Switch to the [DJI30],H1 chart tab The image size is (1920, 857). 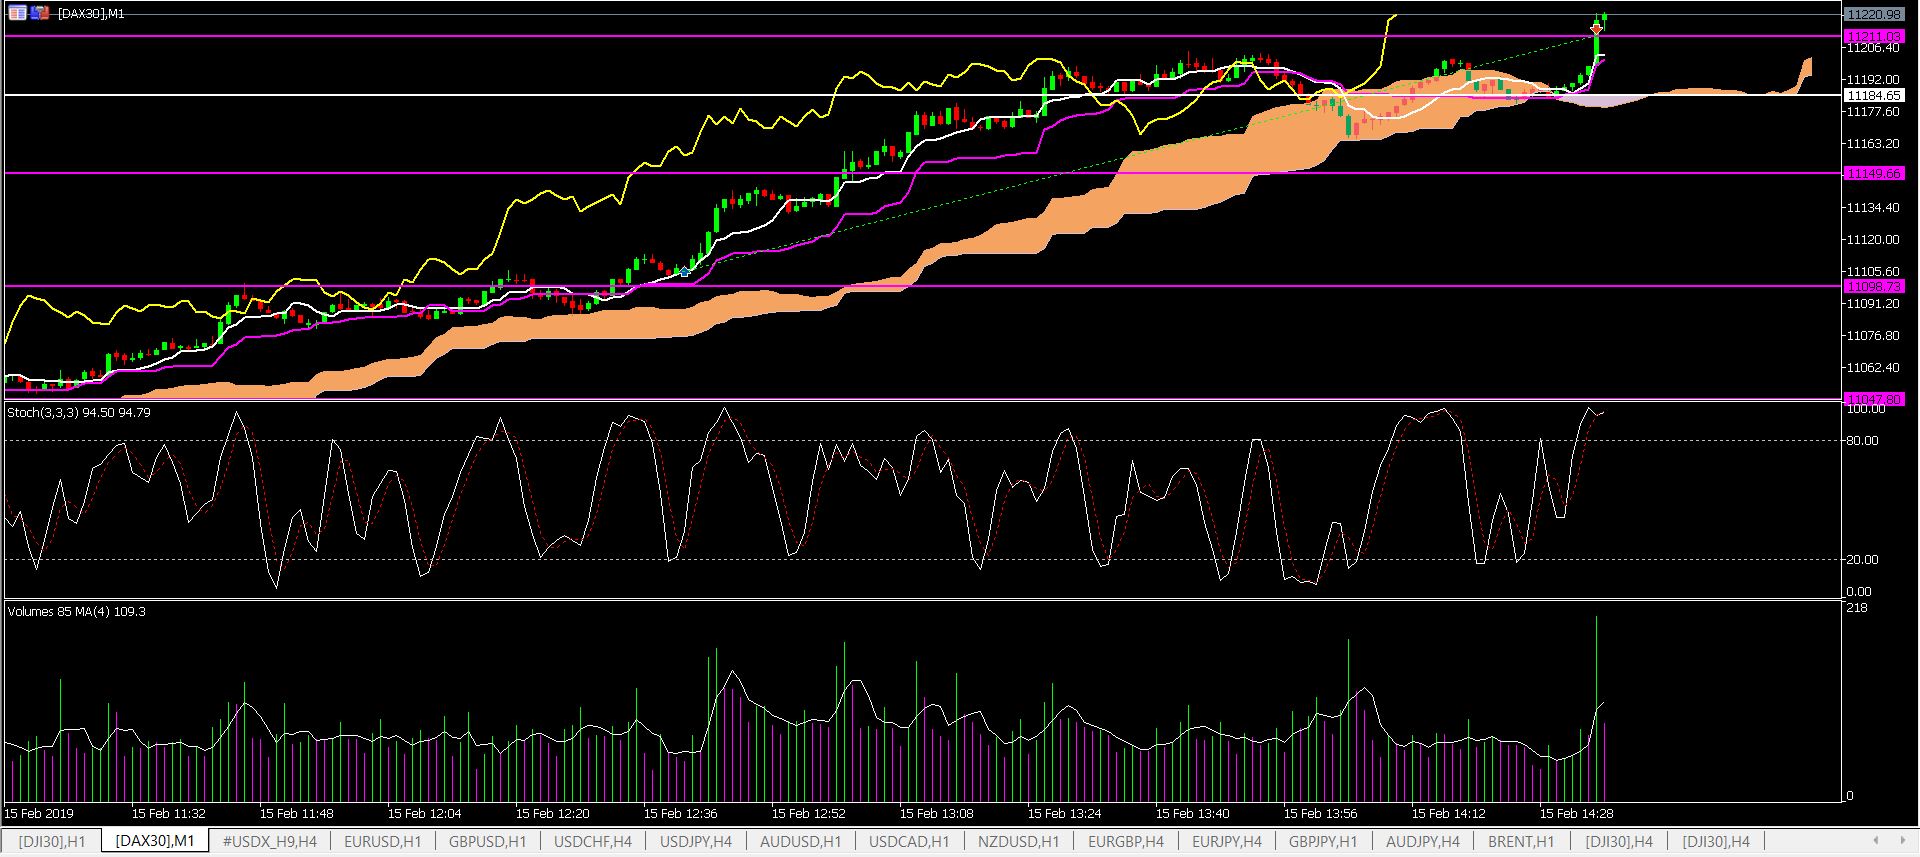click(52, 841)
